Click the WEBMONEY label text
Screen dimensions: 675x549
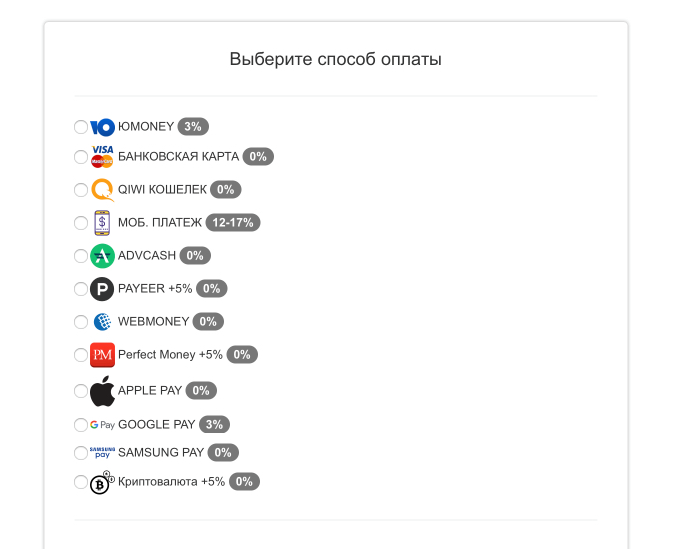point(153,322)
